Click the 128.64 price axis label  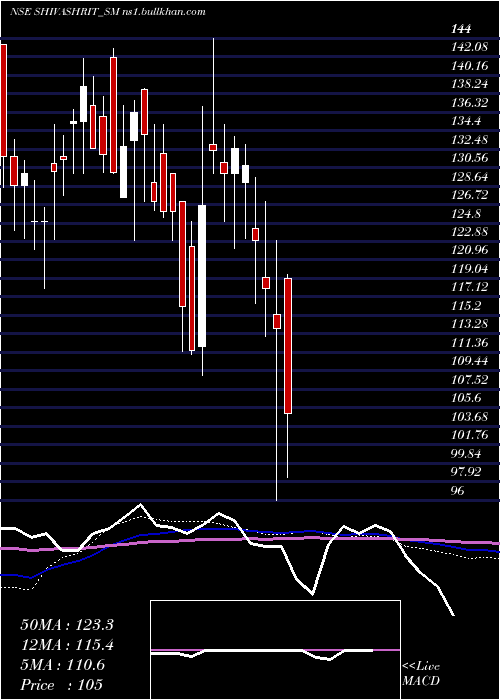coord(469,177)
